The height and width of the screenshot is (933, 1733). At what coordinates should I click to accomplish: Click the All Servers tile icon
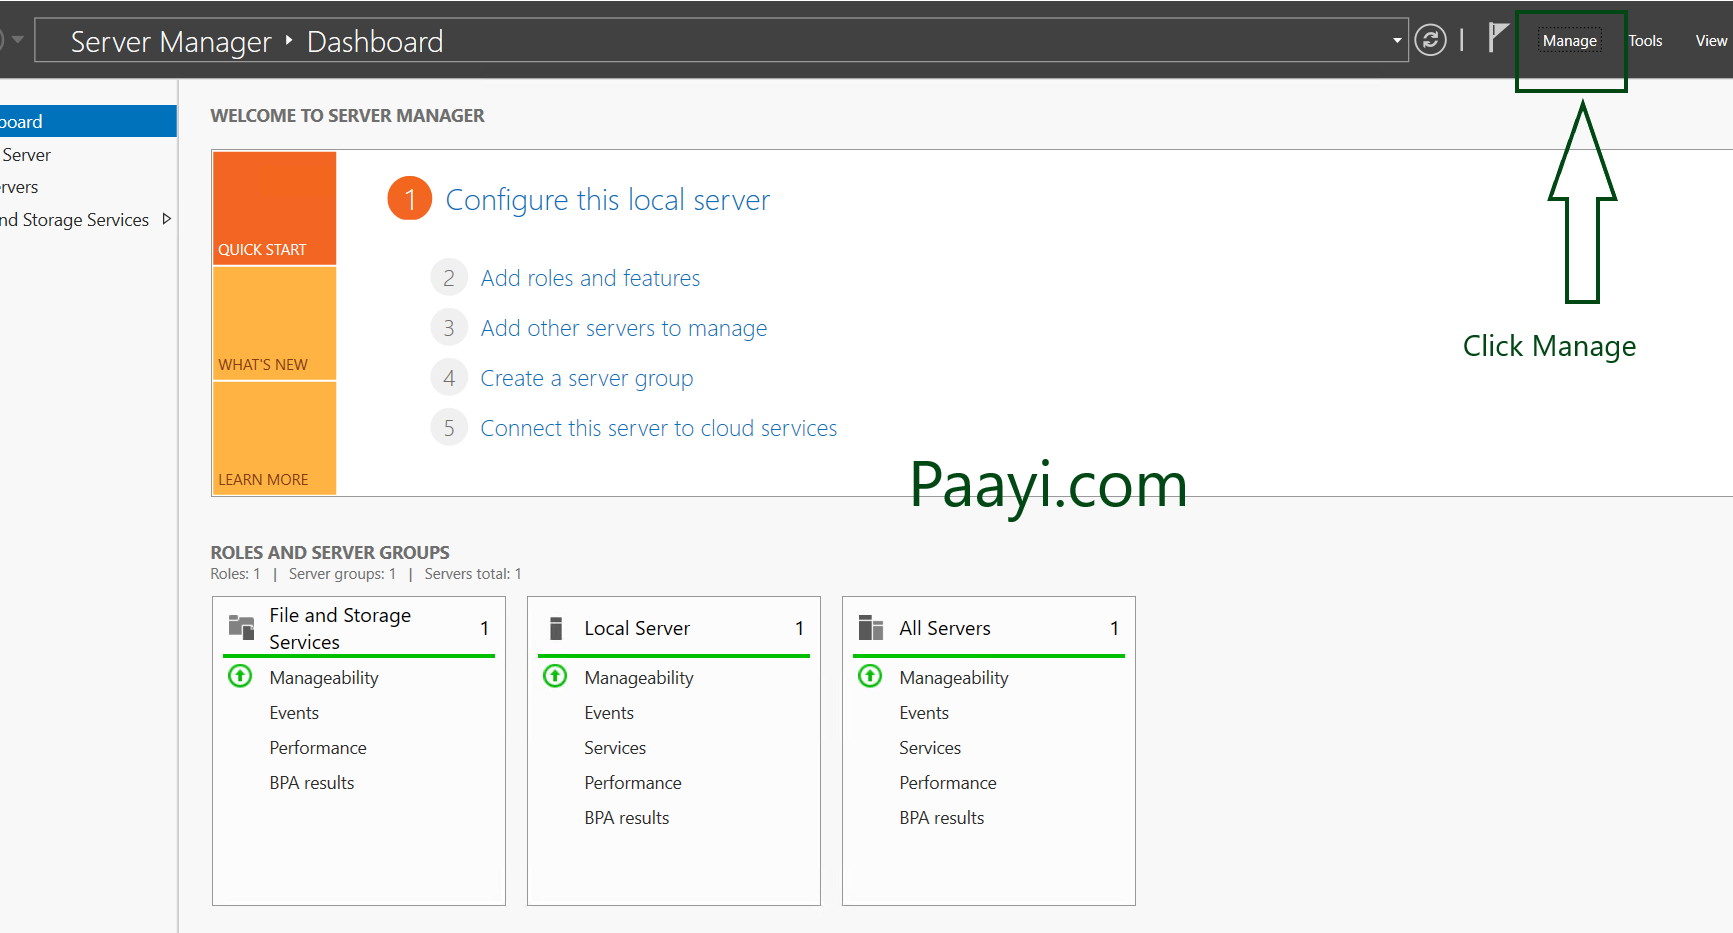pyautogui.click(x=871, y=628)
